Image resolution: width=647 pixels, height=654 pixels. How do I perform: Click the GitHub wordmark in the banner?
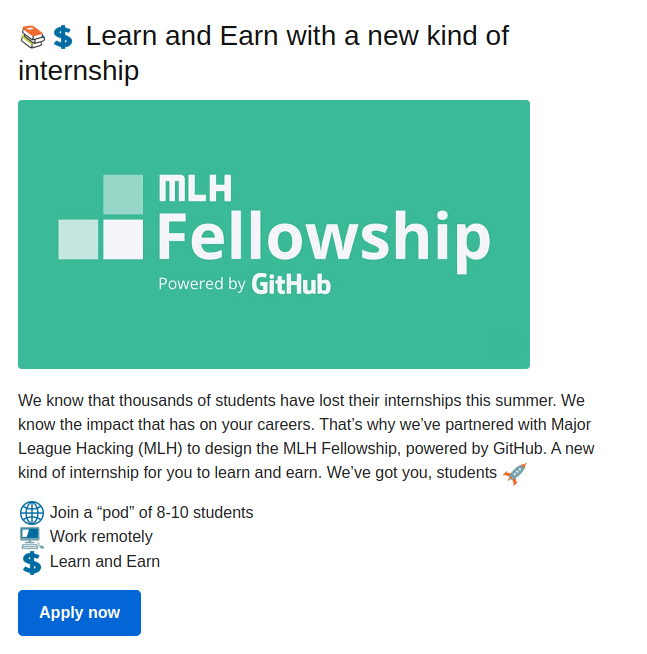pos(291,284)
